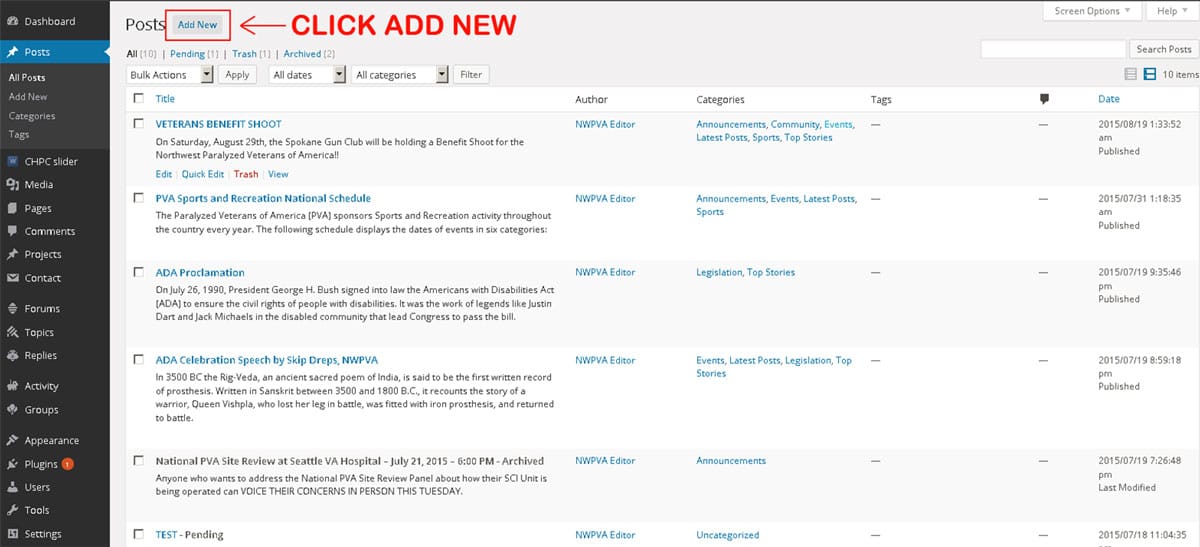Open Categories in Posts submenu
The height and width of the screenshot is (547, 1200).
coord(32,116)
